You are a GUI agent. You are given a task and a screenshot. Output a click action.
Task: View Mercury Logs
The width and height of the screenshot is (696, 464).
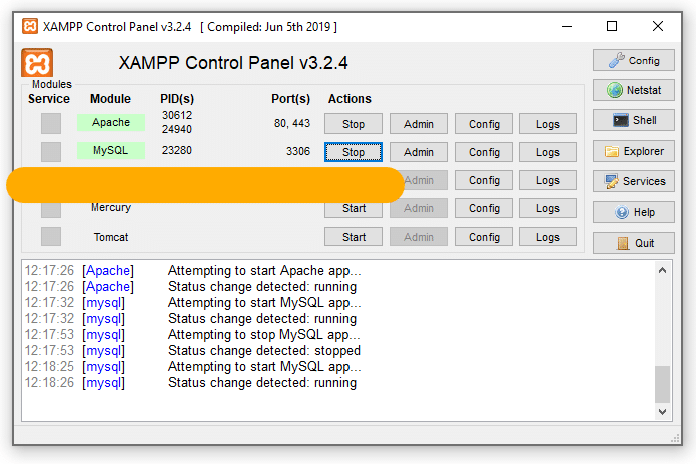pyautogui.click(x=548, y=208)
